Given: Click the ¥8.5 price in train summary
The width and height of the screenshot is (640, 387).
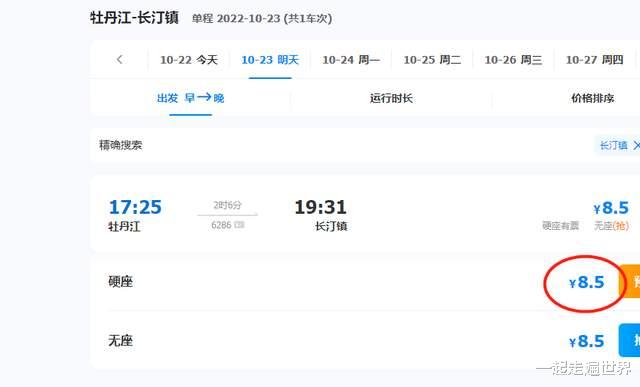Looking at the screenshot, I should coord(611,208).
